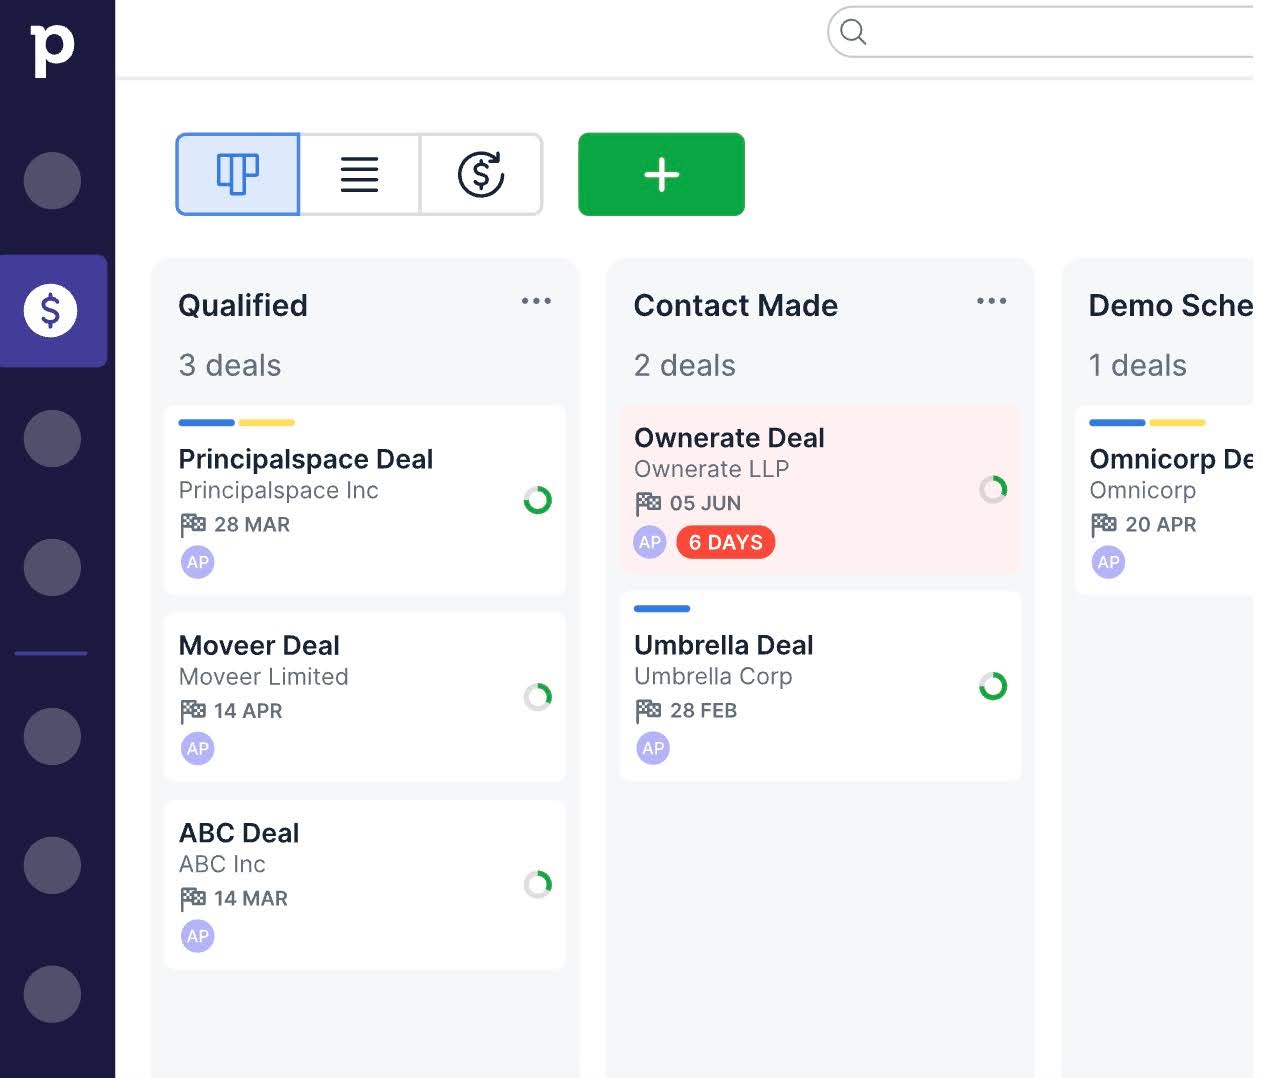Select the list view icon
1262x1078 pixels.
[x=358, y=174]
